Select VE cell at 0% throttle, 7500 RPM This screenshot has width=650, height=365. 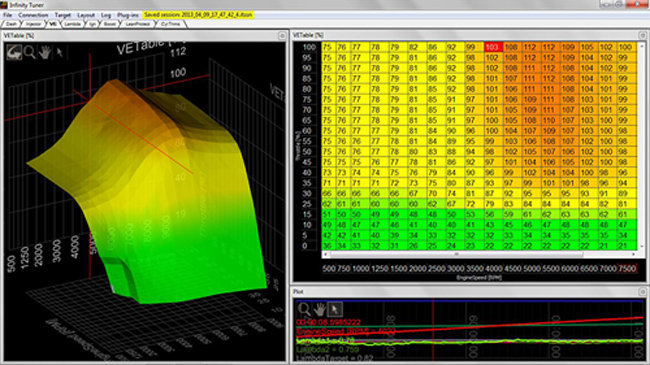coord(626,246)
